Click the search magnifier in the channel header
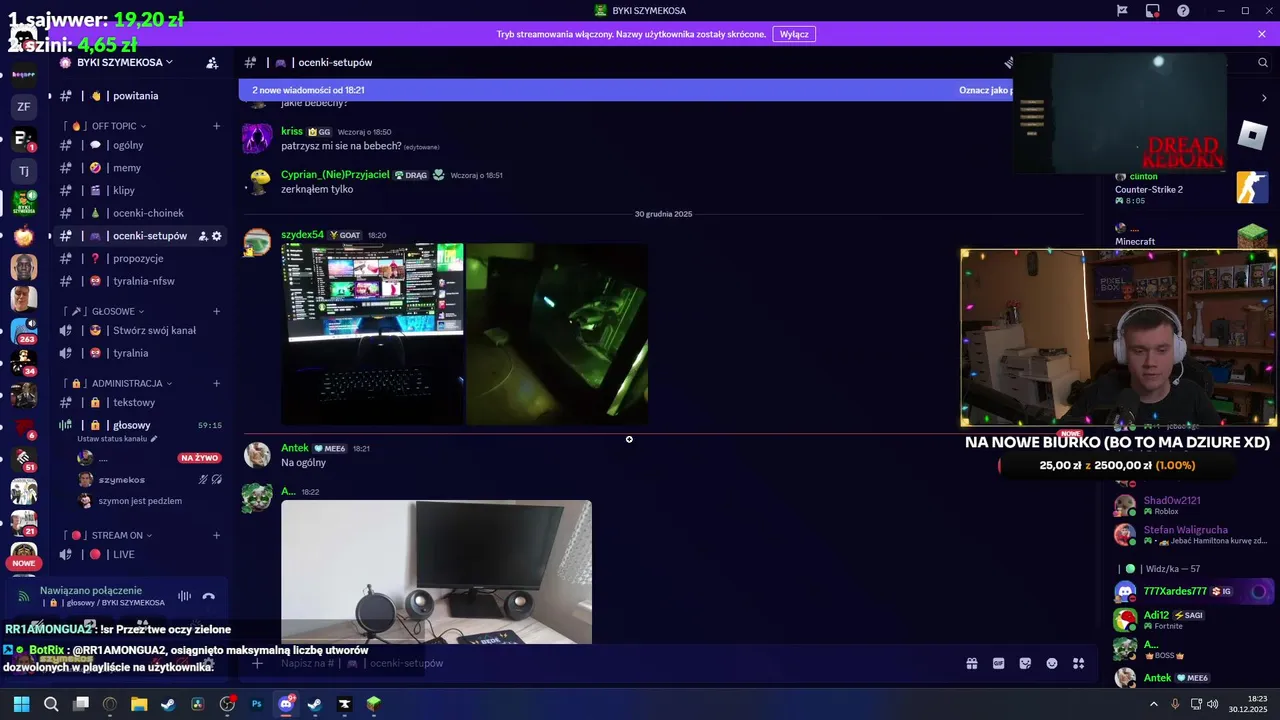This screenshot has width=1280, height=720. pyautogui.click(x=1263, y=62)
